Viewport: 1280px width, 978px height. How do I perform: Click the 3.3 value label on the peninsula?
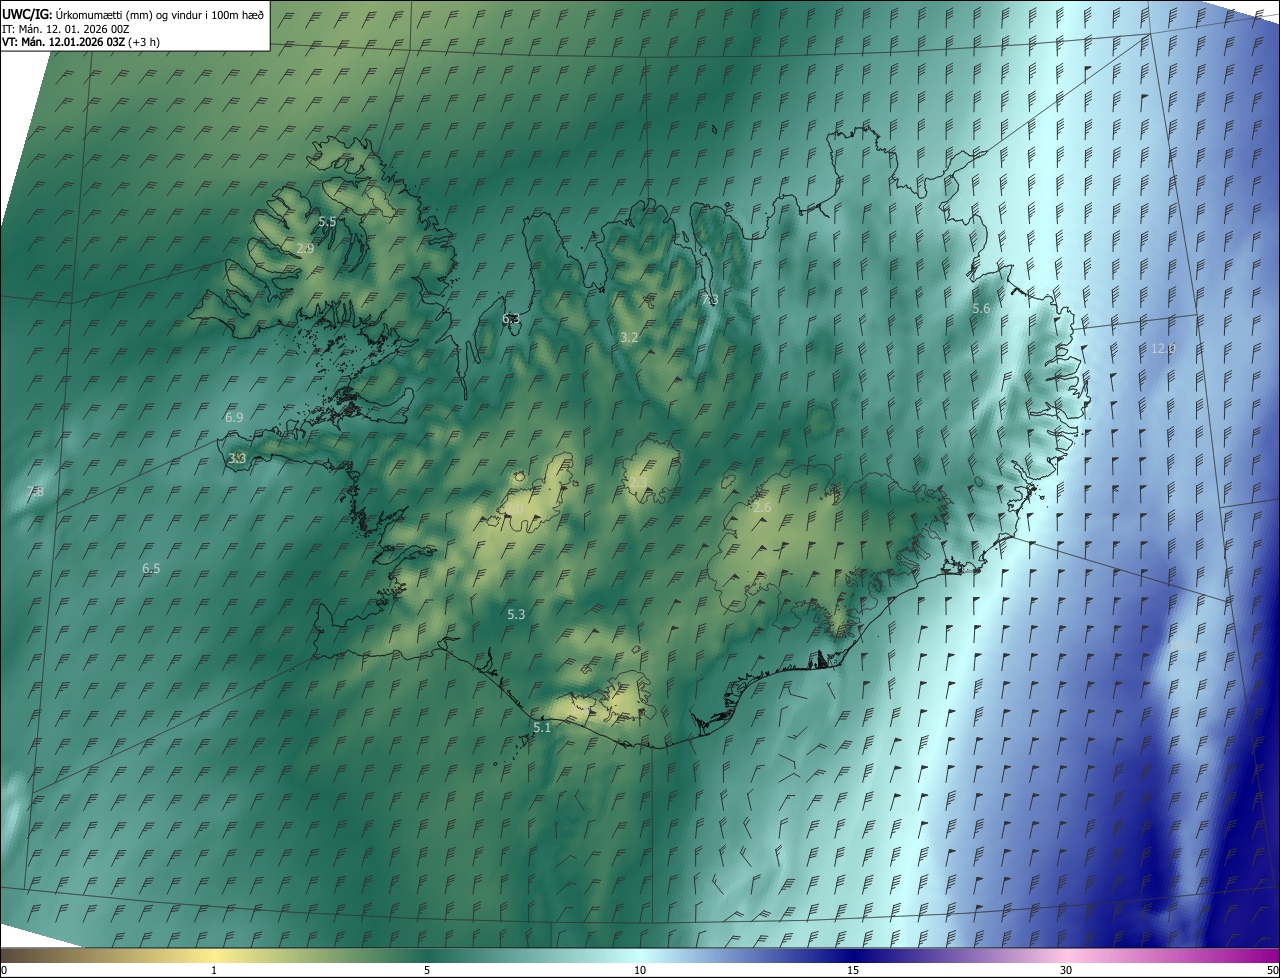click(237, 458)
